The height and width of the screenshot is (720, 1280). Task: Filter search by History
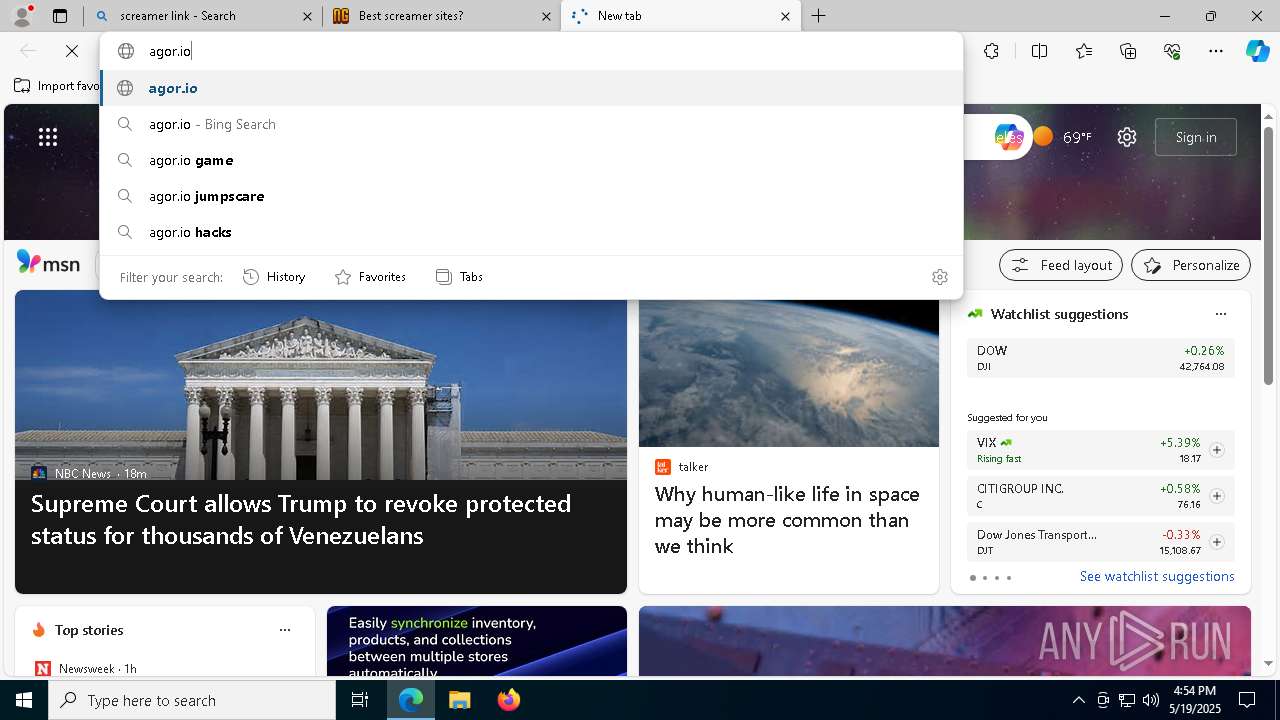[274, 277]
